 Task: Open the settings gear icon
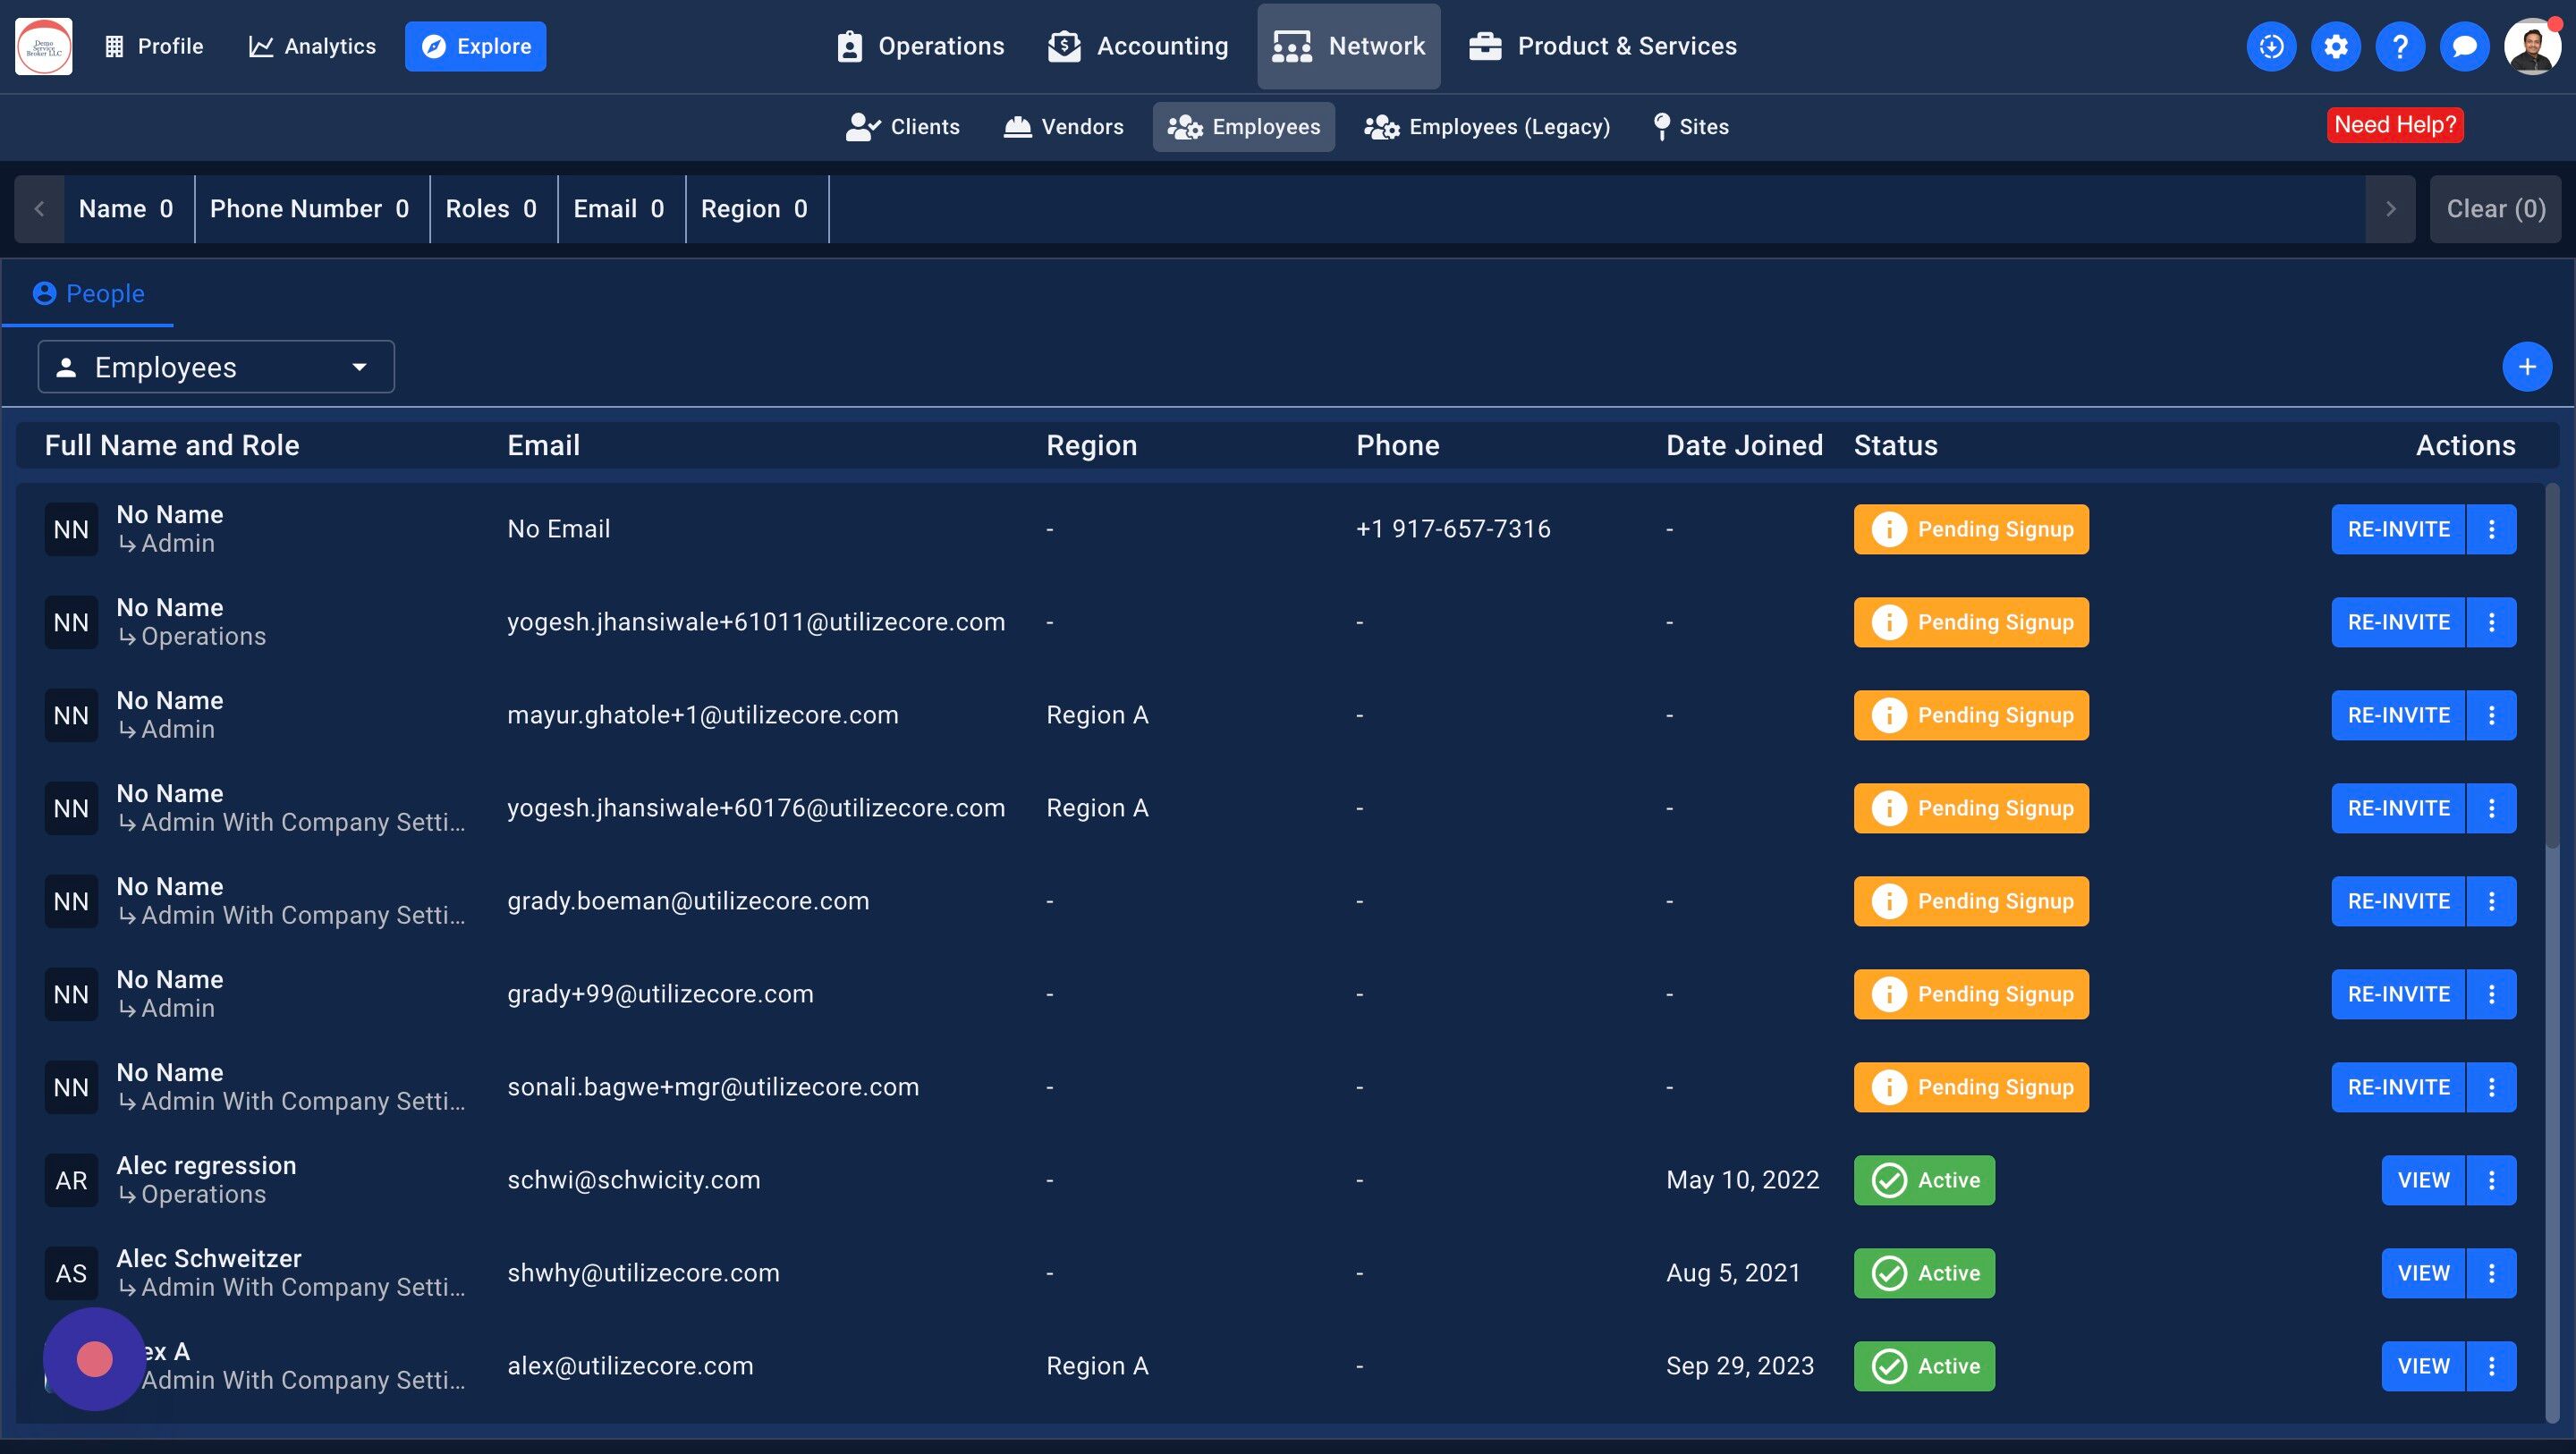pos(2335,46)
